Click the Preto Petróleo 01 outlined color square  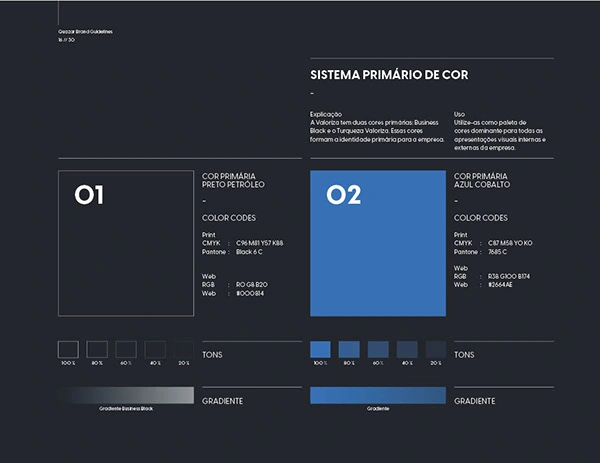pos(126,243)
